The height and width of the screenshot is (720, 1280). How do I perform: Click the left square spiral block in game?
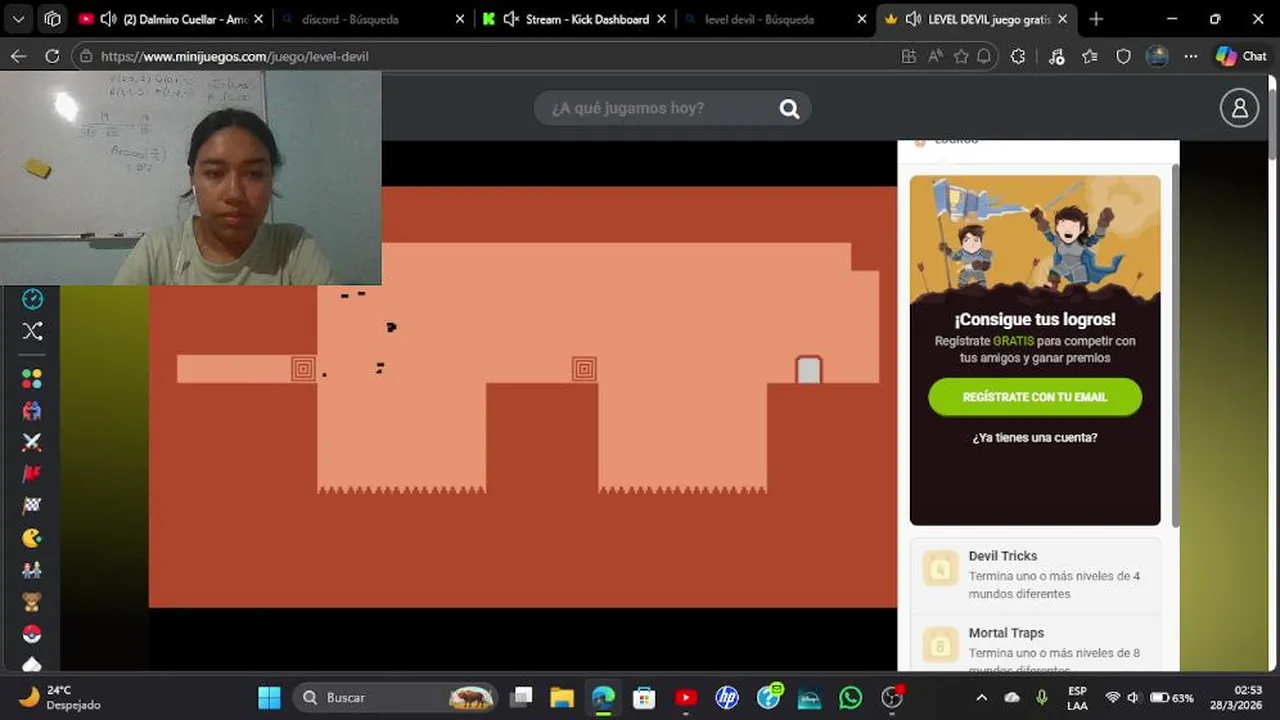[x=303, y=369]
